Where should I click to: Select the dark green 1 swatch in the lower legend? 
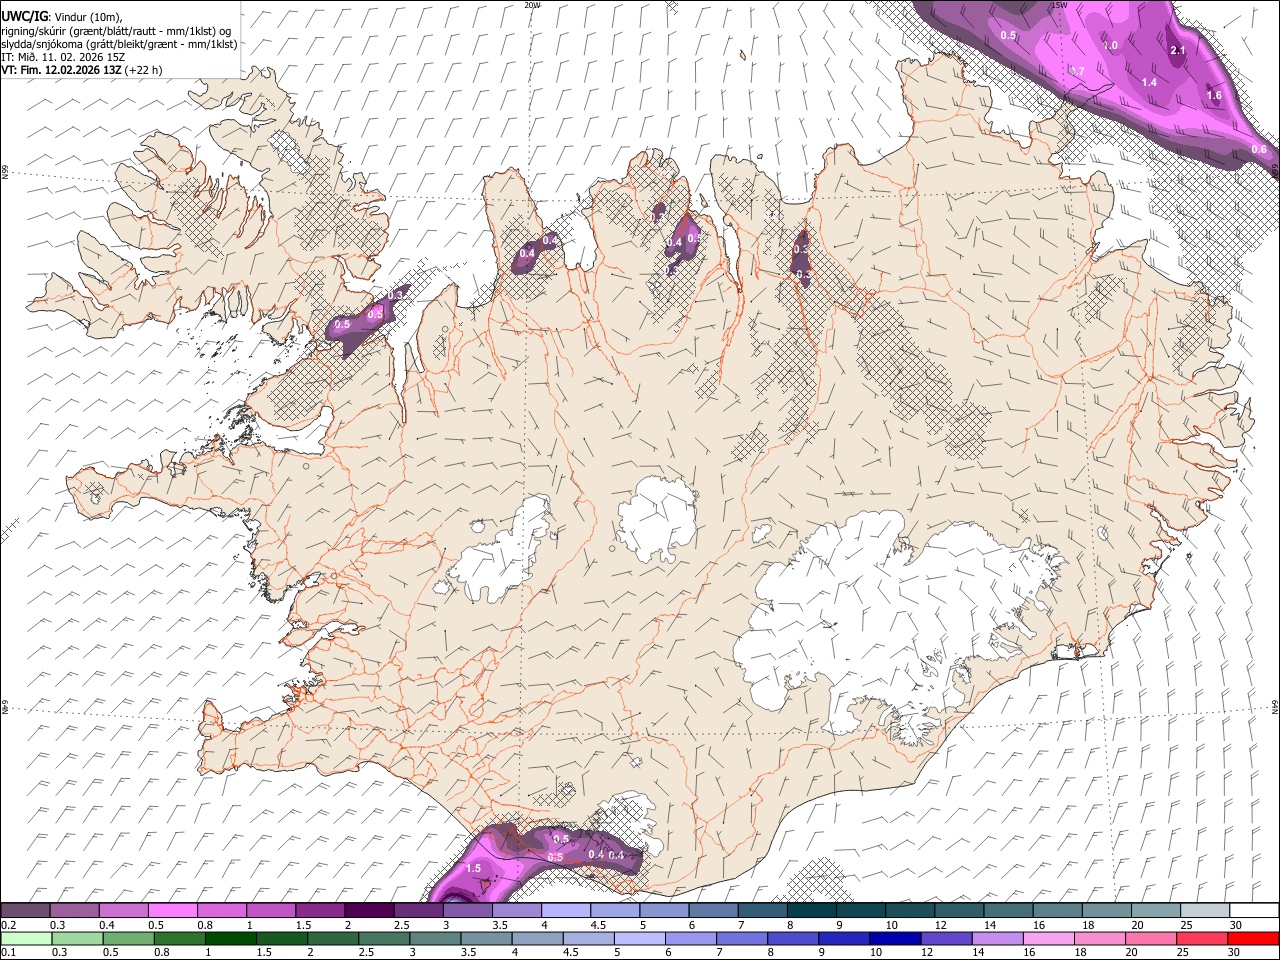[x=231, y=939]
